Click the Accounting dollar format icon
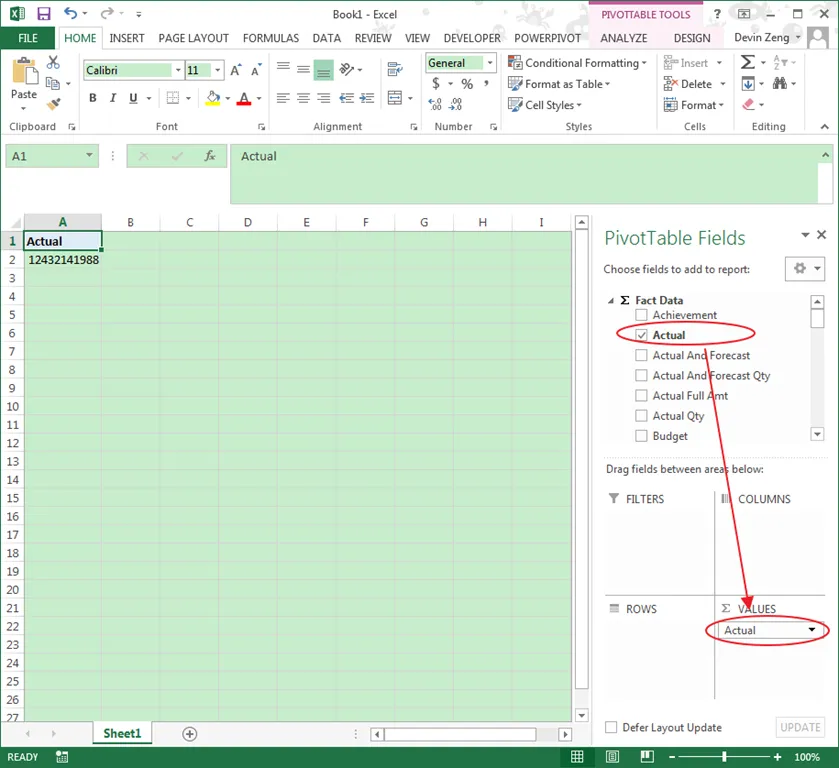 436,83
